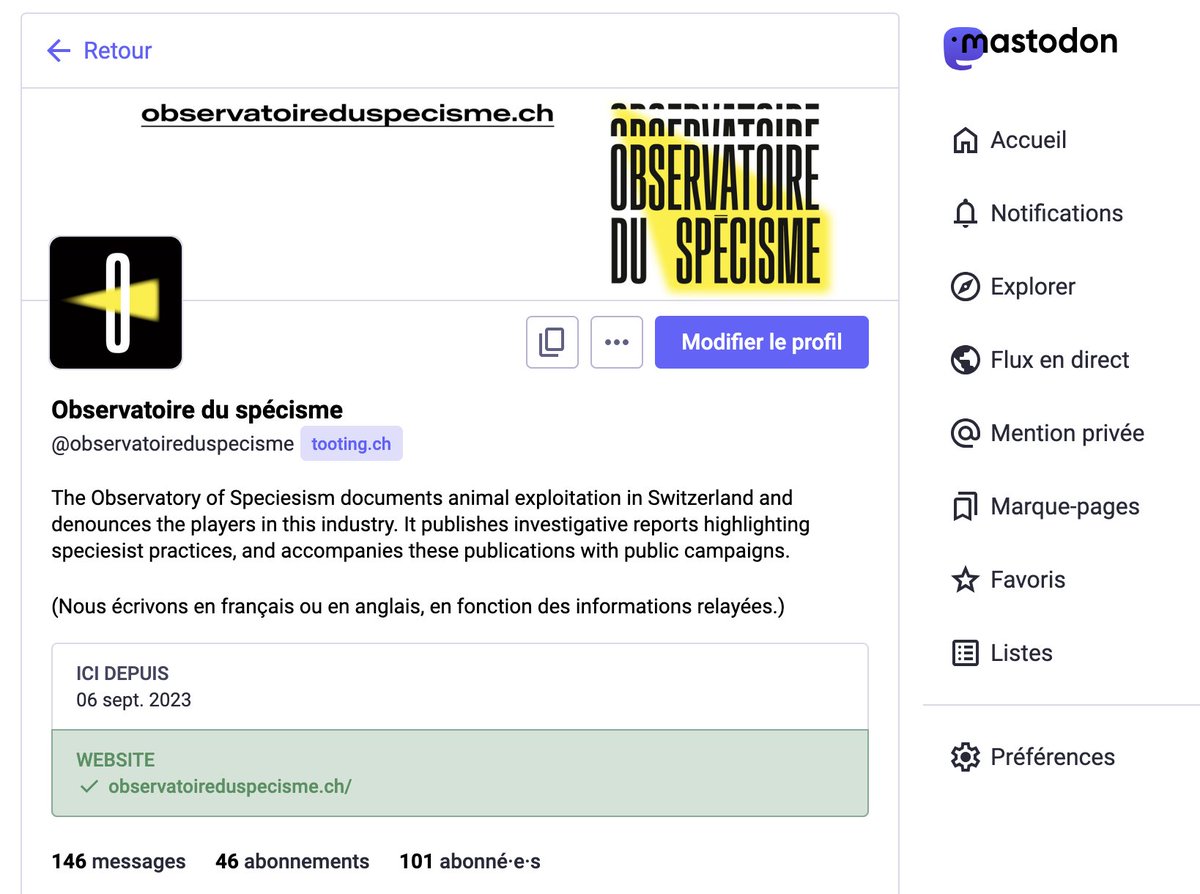
Task: Click the @observatoireduspecisme handle
Action: [172, 444]
